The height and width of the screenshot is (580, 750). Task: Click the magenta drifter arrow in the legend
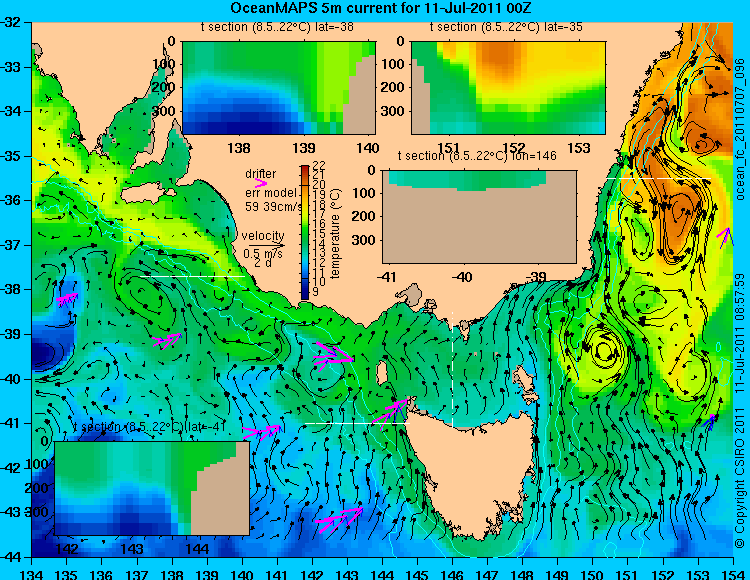261,183
